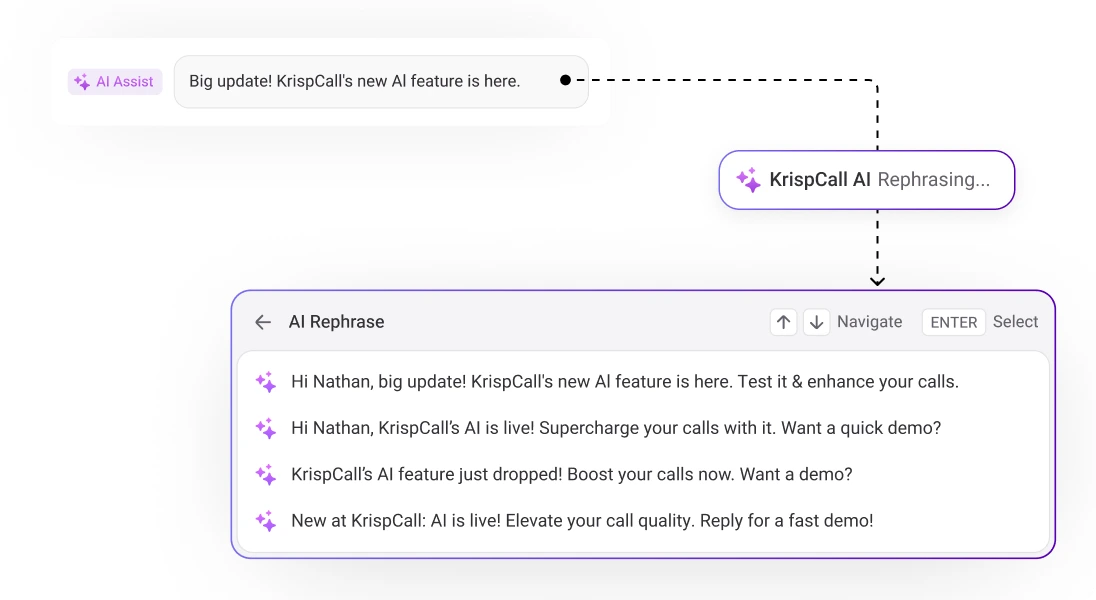Click the KrispCall AI Rephrasing pill
This screenshot has width=1096, height=600.
(867, 180)
